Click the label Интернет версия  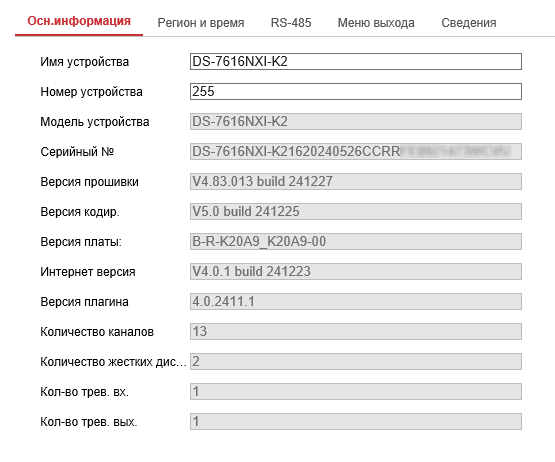pos(88,272)
